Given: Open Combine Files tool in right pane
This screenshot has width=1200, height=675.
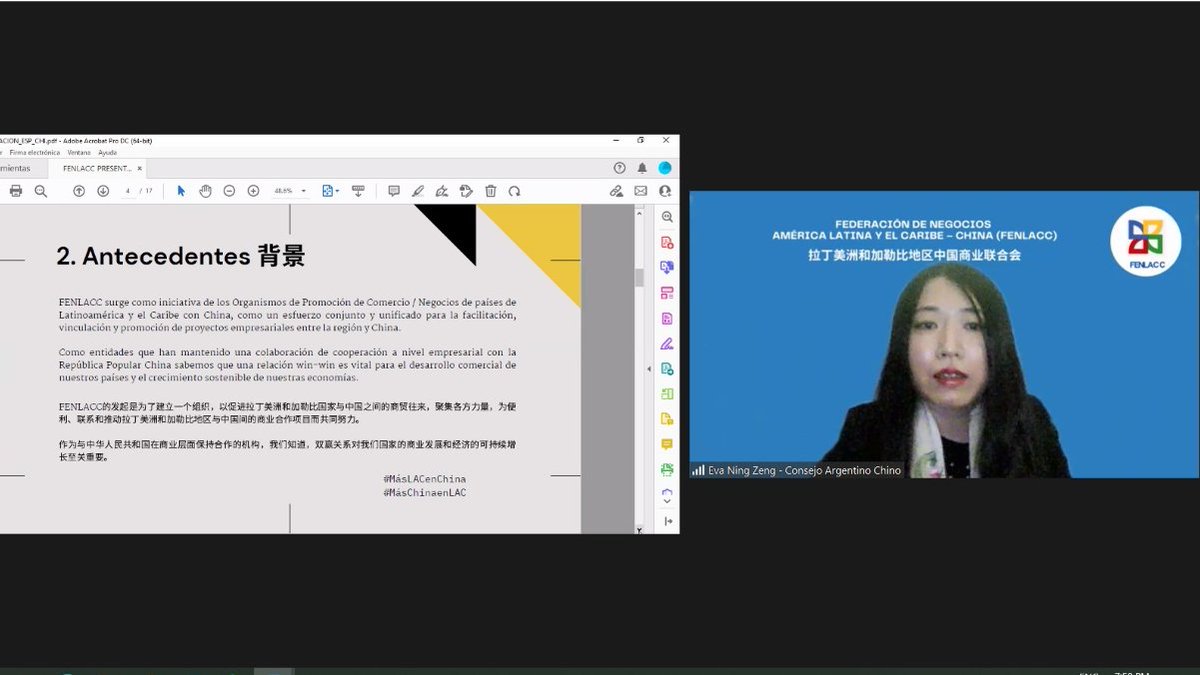Looking at the screenshot, I should [667, 268].
